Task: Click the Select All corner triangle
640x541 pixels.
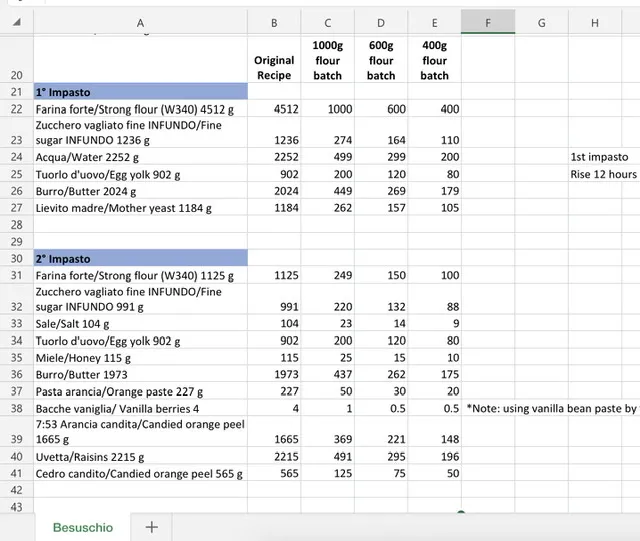Action: pyautogui.click(x=18, y=22)
